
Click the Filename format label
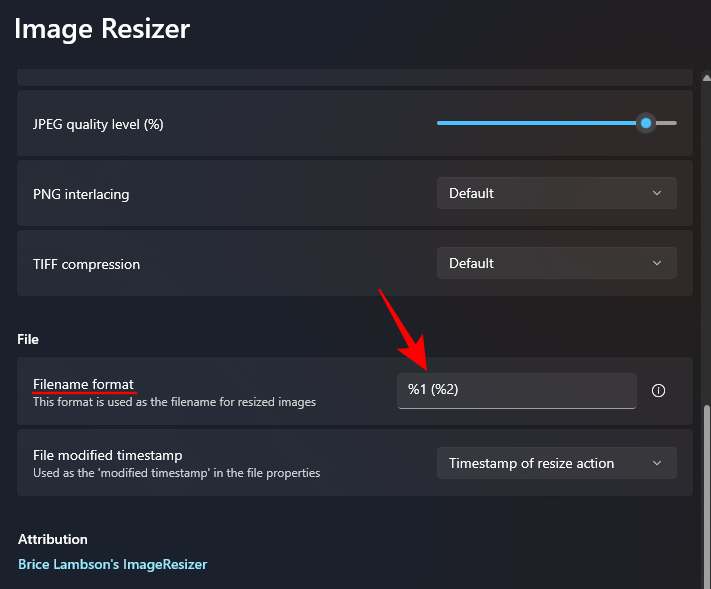(83, 384)
